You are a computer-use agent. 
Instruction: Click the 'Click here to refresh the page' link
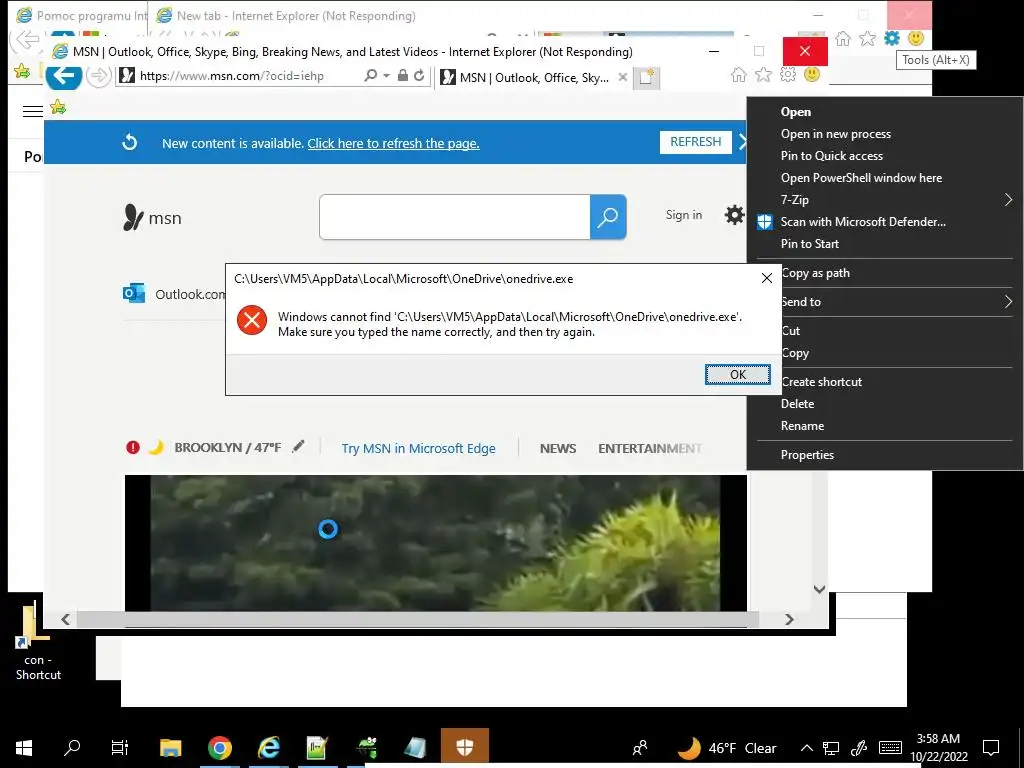(393, 144)
